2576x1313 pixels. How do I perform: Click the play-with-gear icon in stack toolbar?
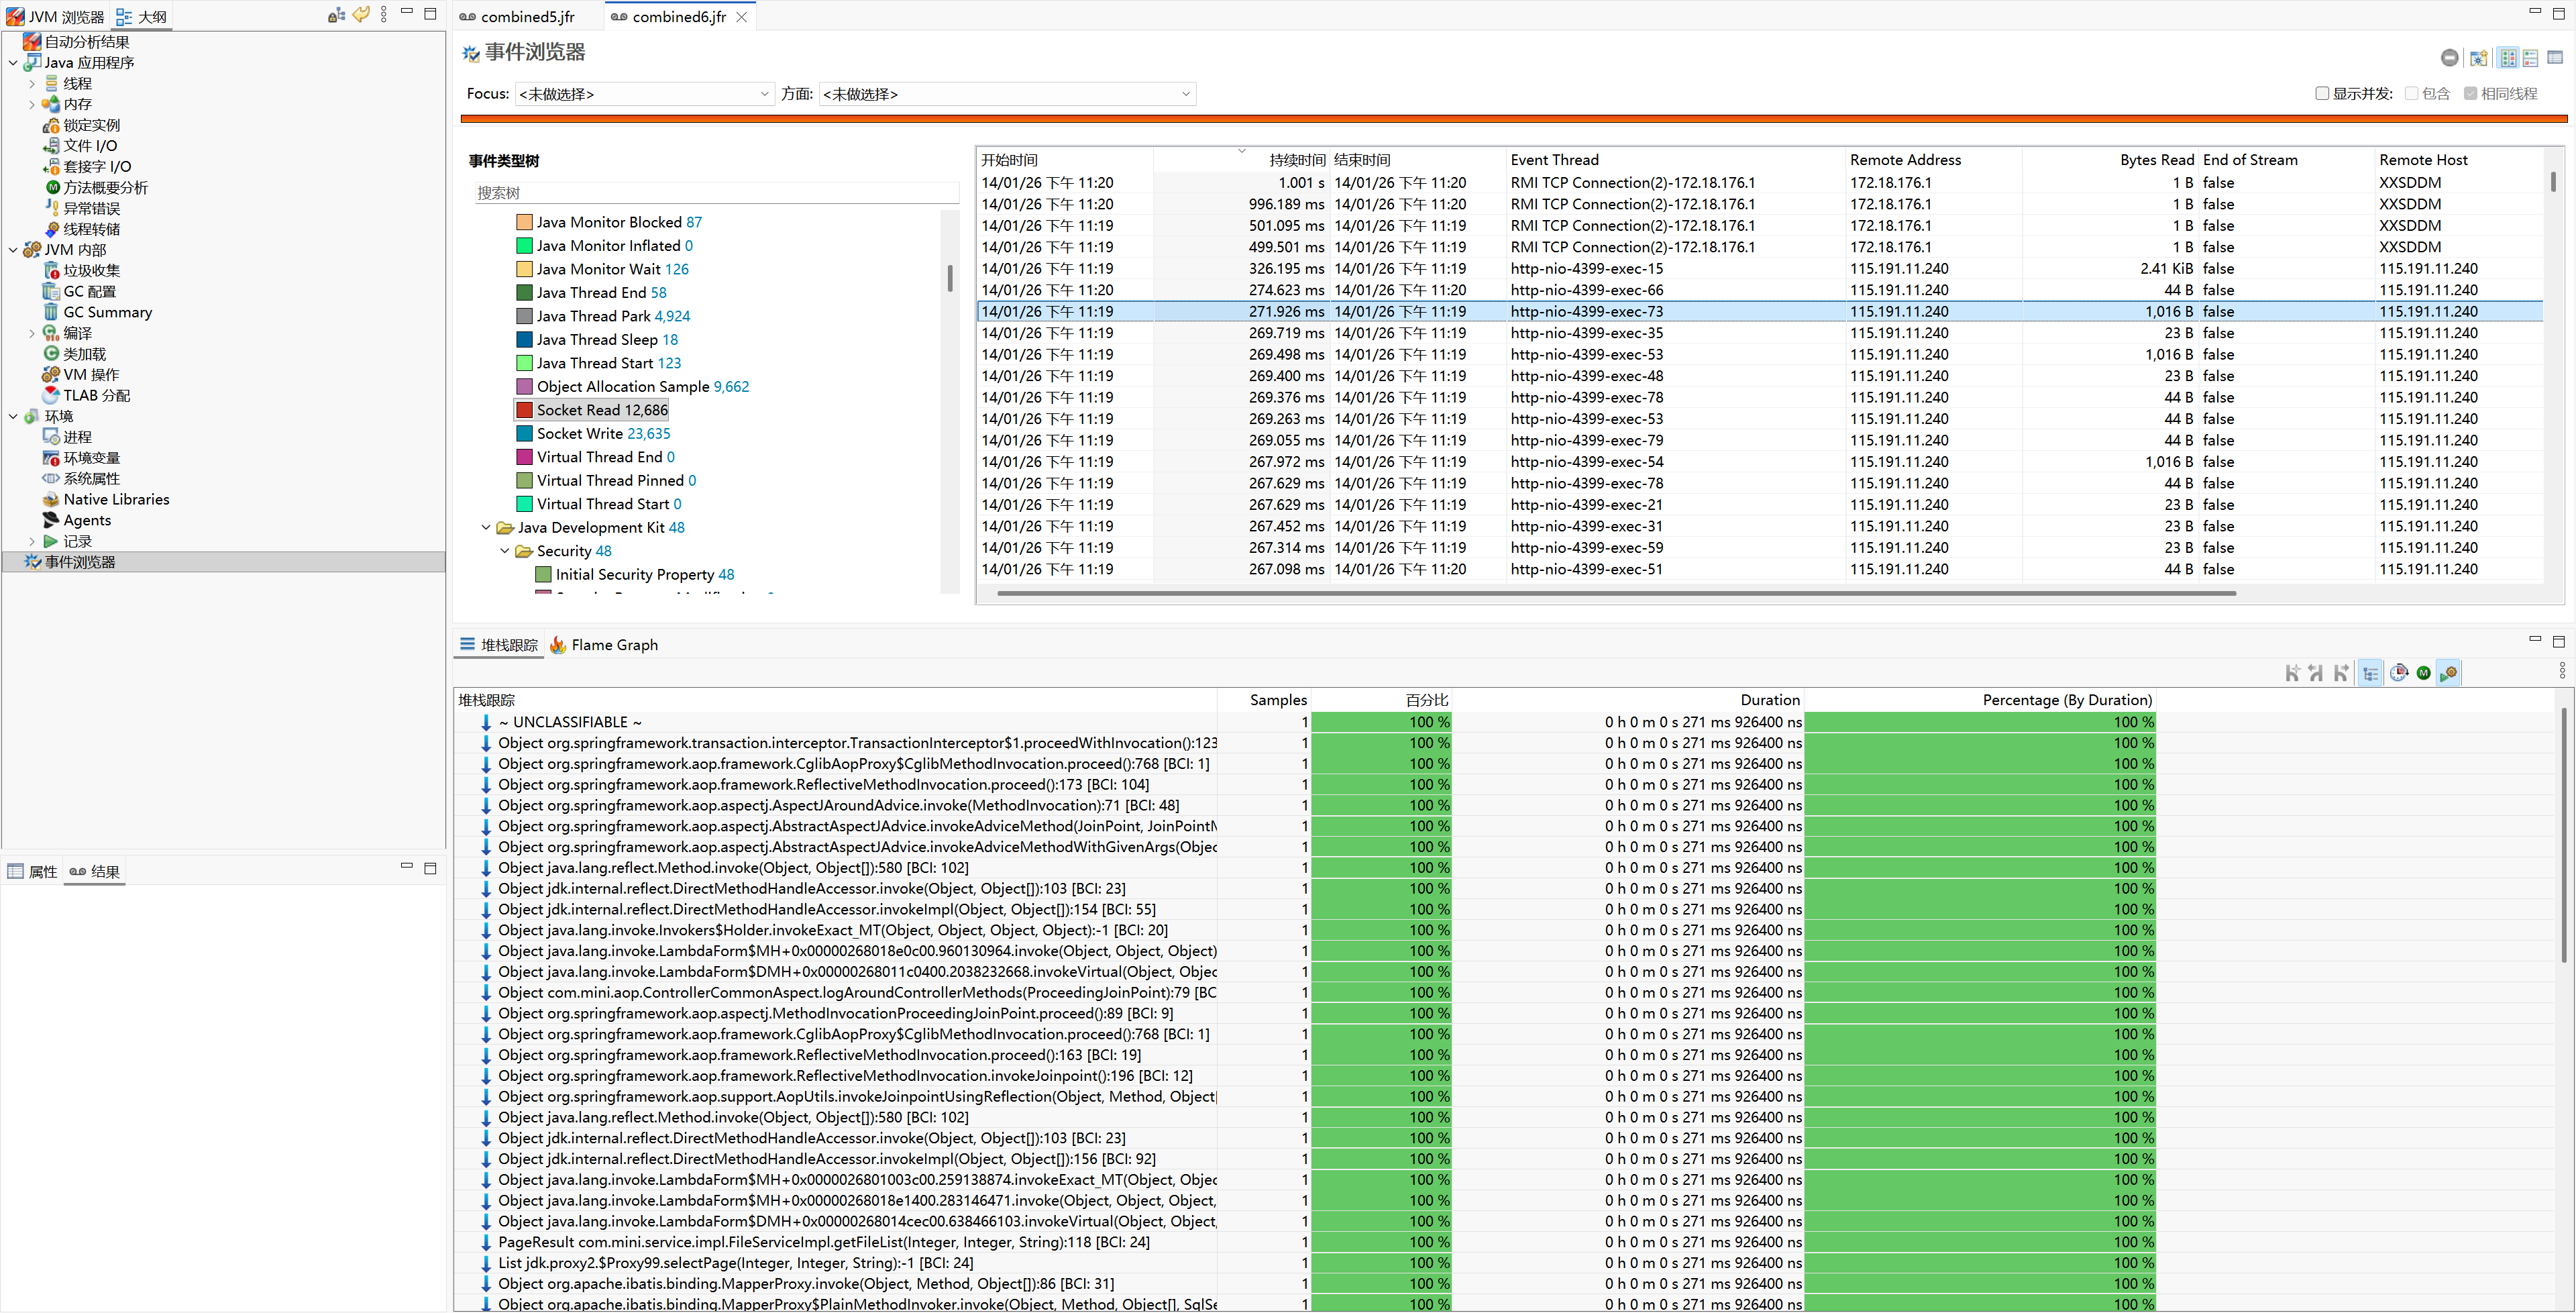tap(2448, 673)
